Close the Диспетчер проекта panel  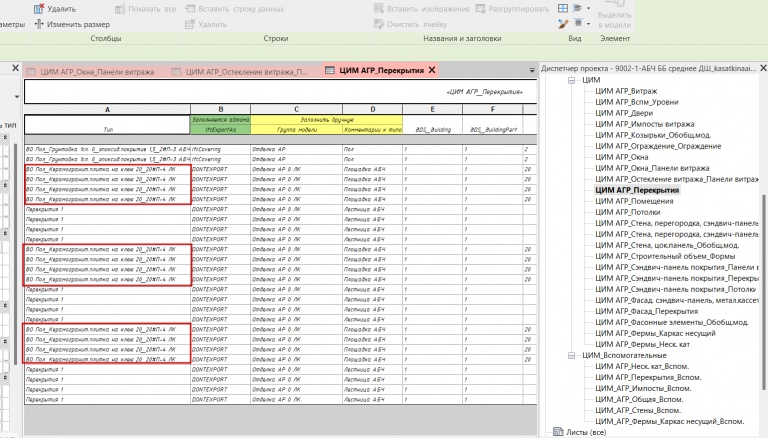tap(763, 68)
